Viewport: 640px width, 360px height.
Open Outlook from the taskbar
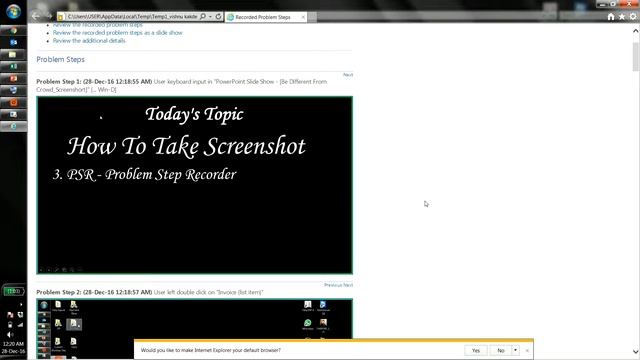coord(13,42)
